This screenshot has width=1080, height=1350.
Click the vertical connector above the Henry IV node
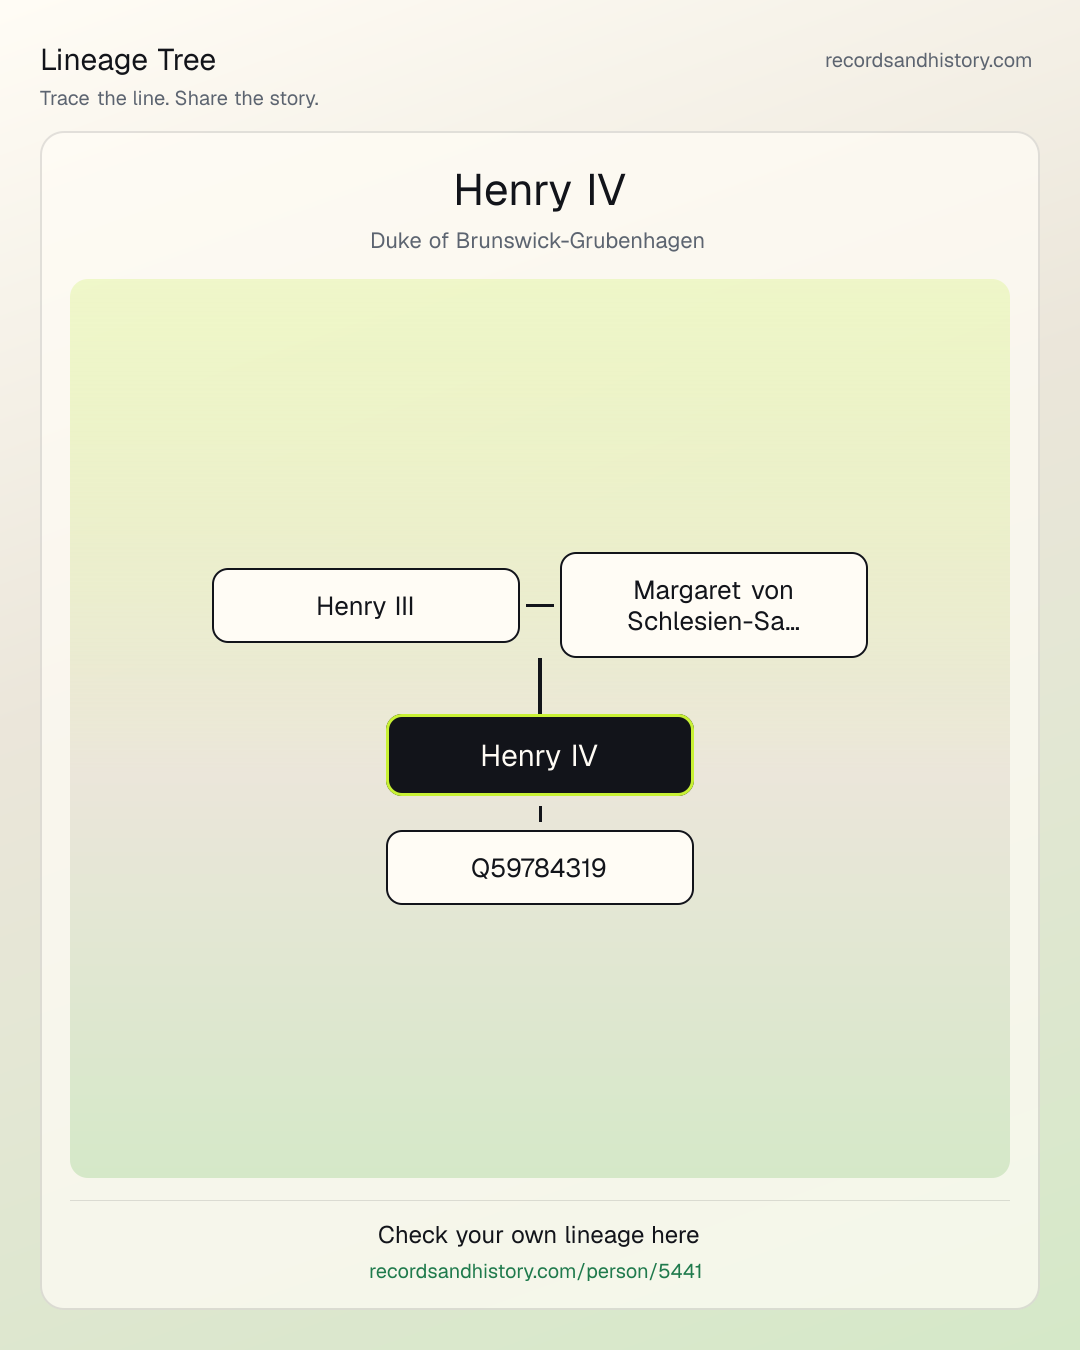(540, 686)
